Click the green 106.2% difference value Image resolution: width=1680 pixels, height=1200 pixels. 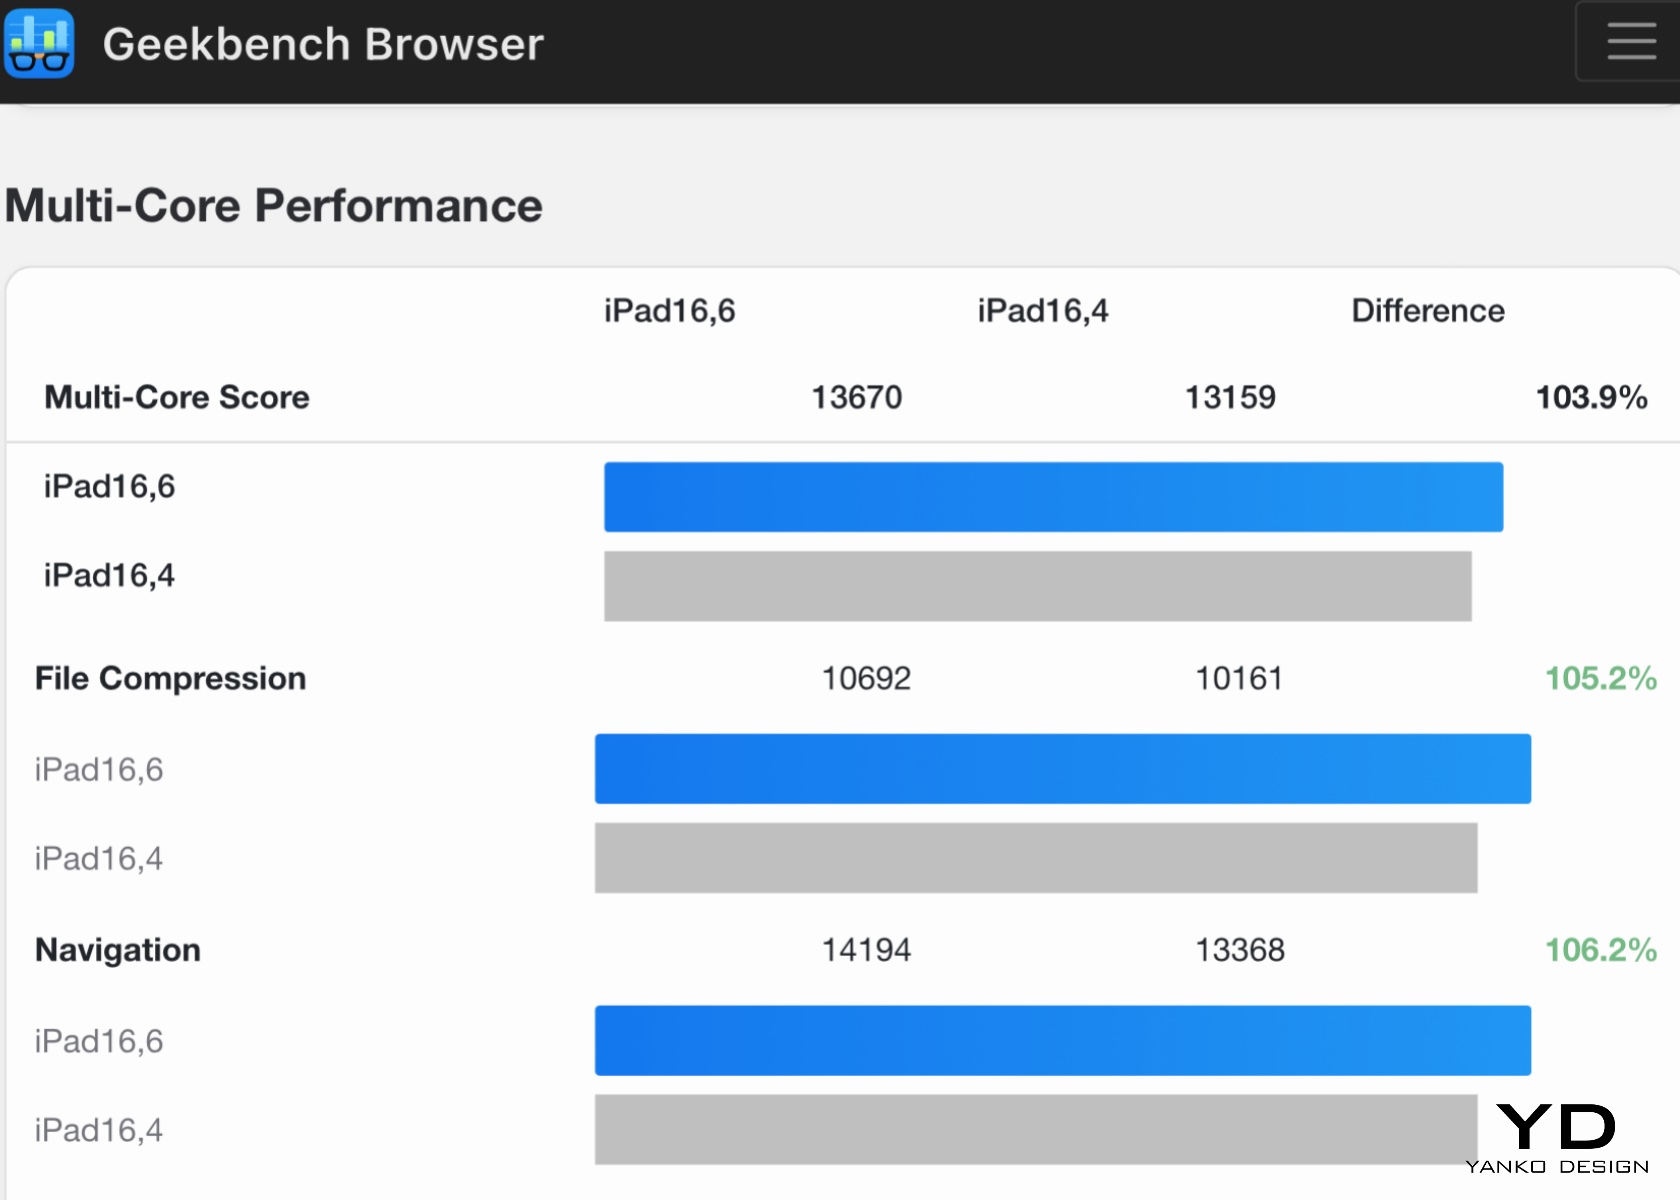coord(1600,950)
